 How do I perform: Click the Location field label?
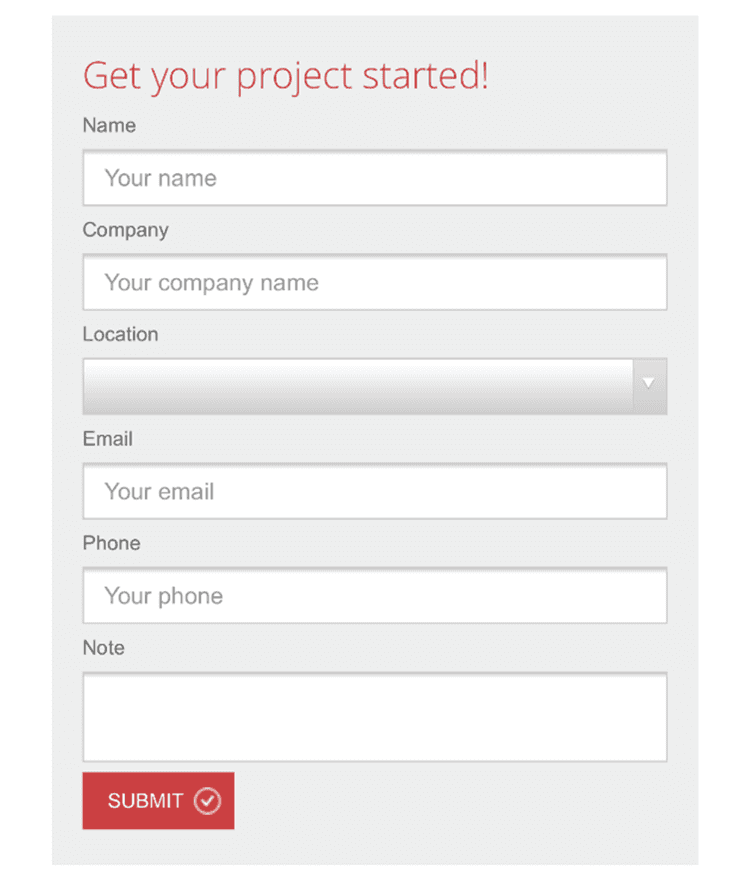120,334
